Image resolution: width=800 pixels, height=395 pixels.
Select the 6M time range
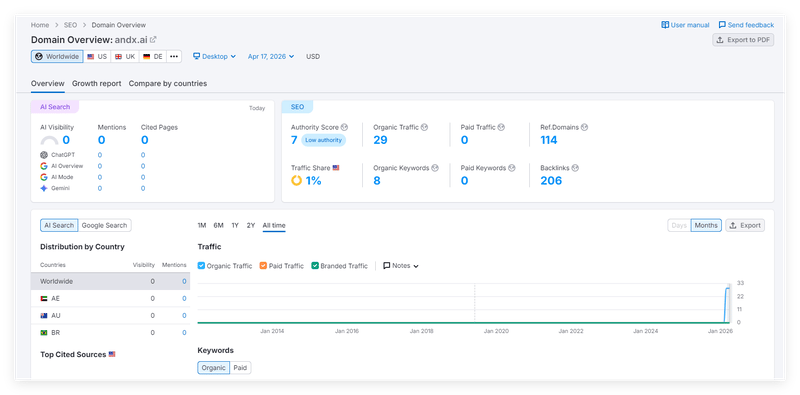[218, 226]
